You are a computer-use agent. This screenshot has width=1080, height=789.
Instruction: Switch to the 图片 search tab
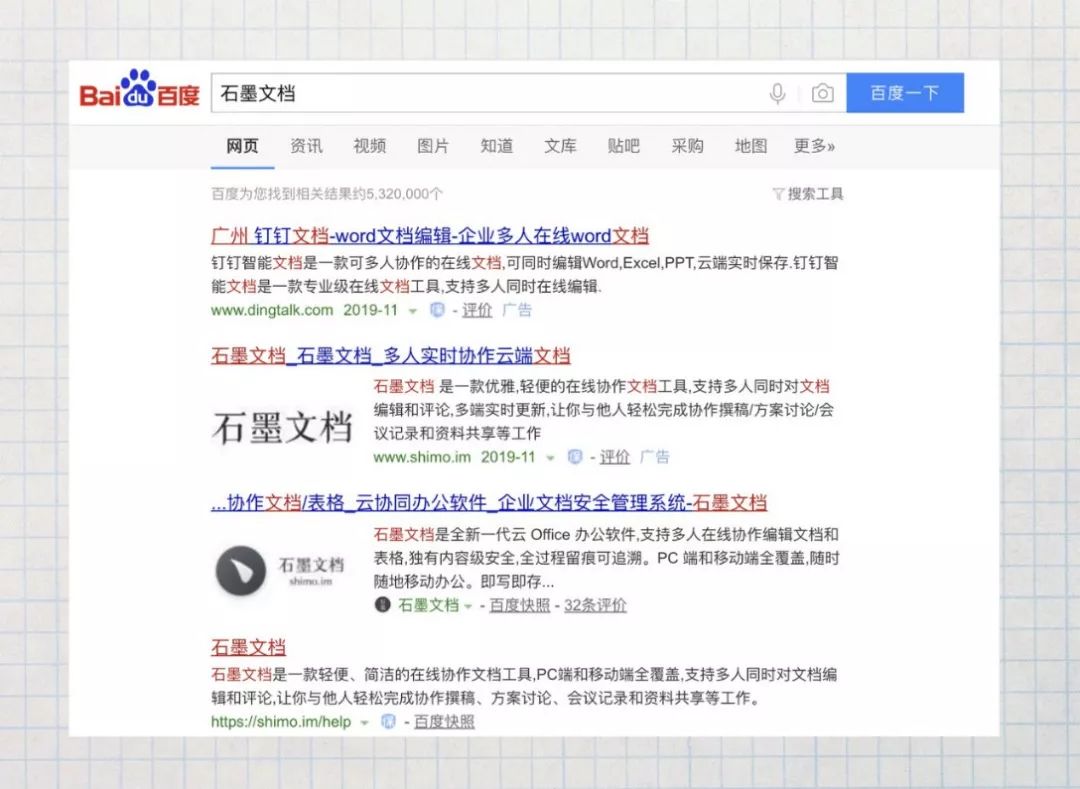point(432,146)
